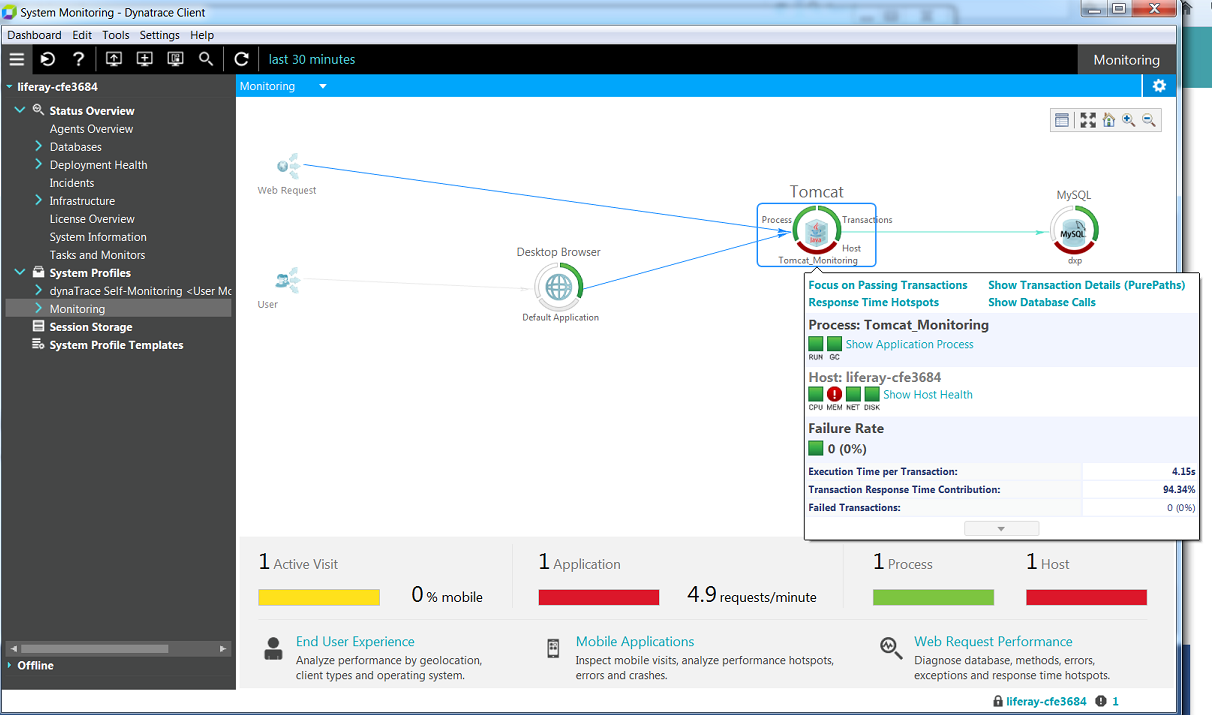The image size is (1212, 715).
Task: Click the green GC process indicator
Action: [x=834, y=344]
